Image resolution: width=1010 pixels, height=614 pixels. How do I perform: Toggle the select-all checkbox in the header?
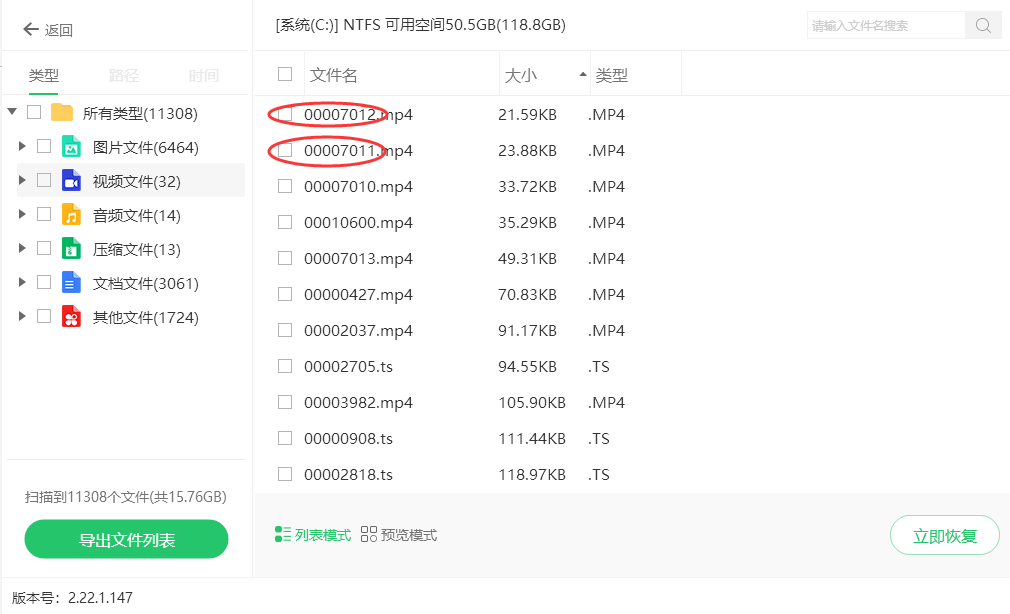point(285,74)
